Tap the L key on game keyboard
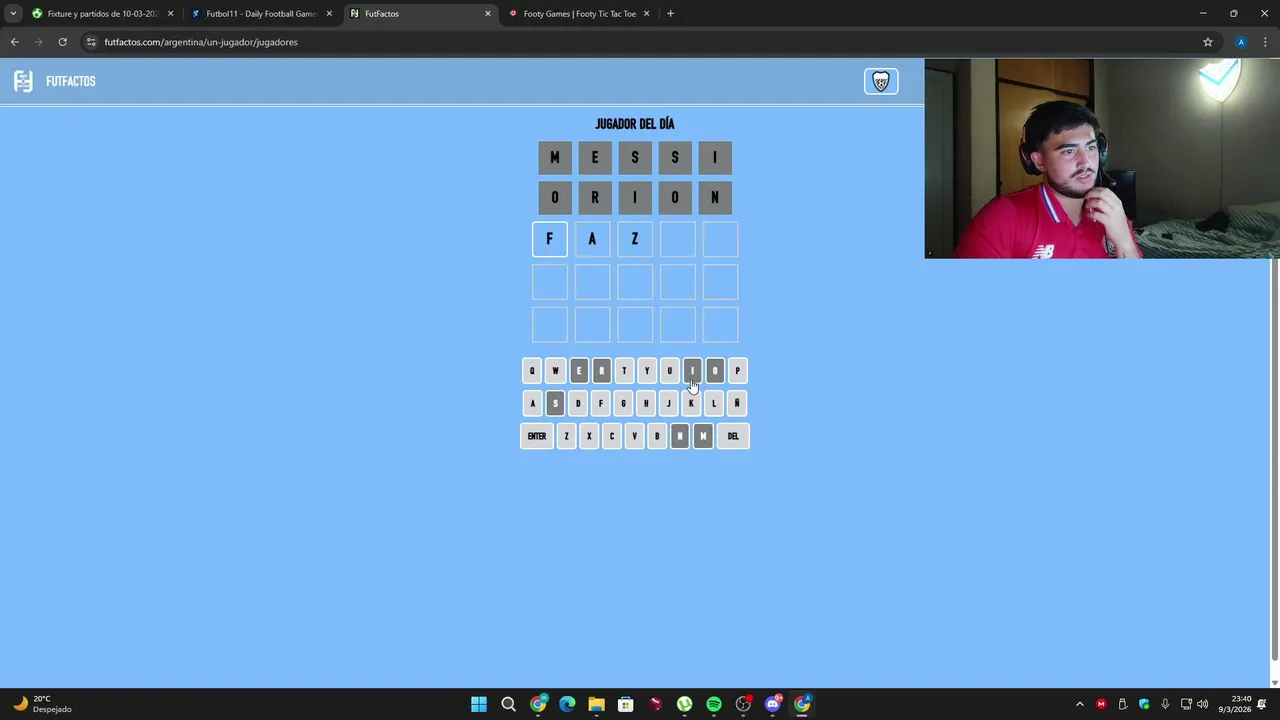The width and height of the screenshot is (1280, 720). point(714,403)
